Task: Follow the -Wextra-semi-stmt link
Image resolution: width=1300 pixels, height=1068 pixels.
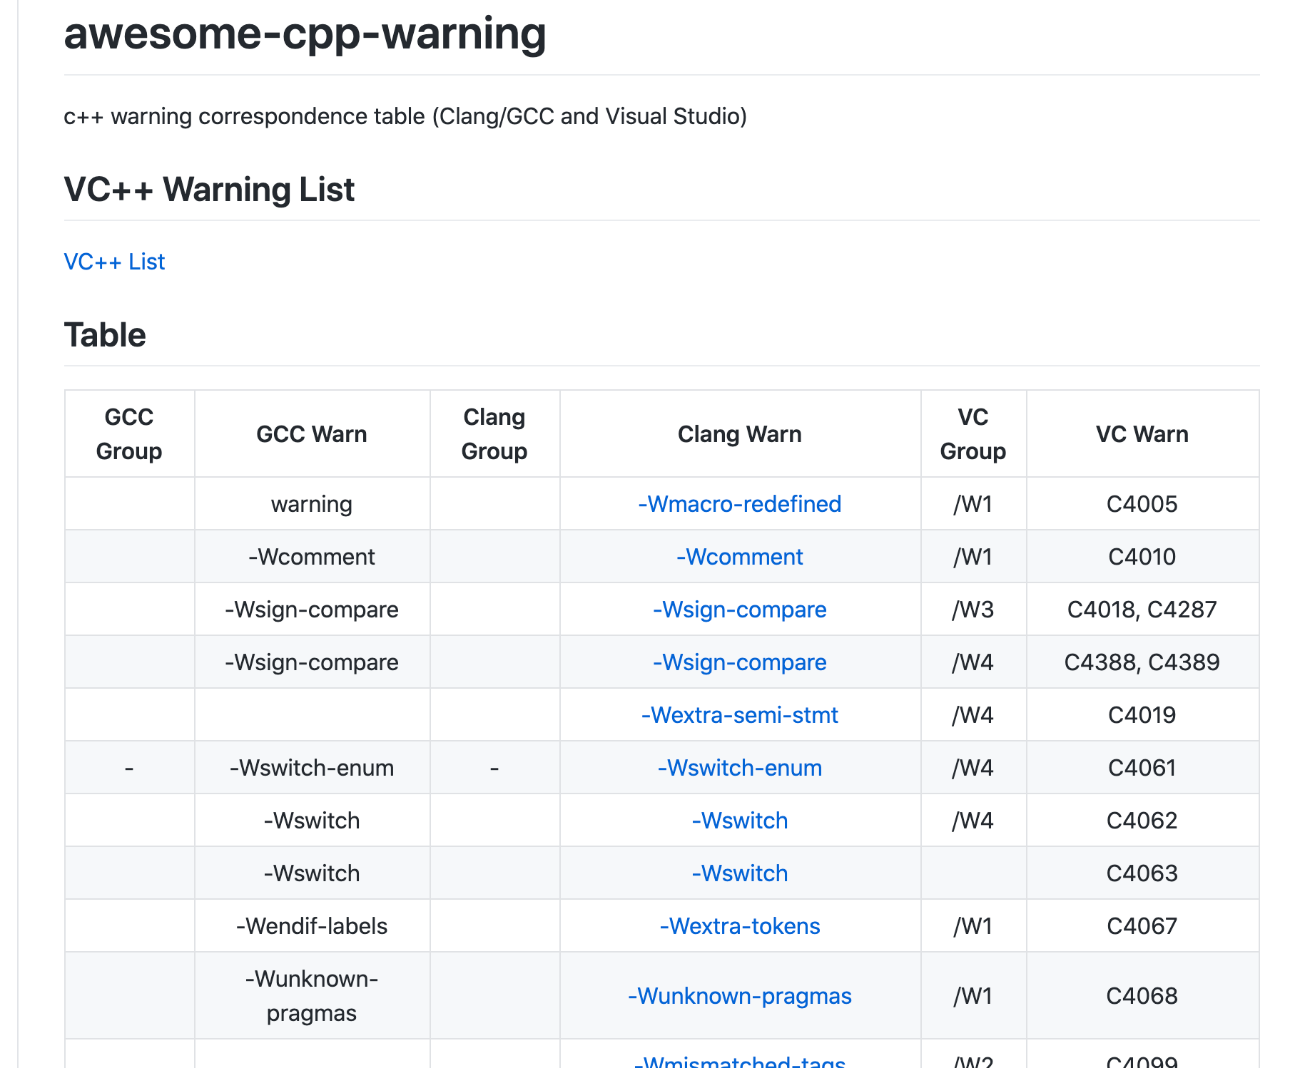Action: 740,715
